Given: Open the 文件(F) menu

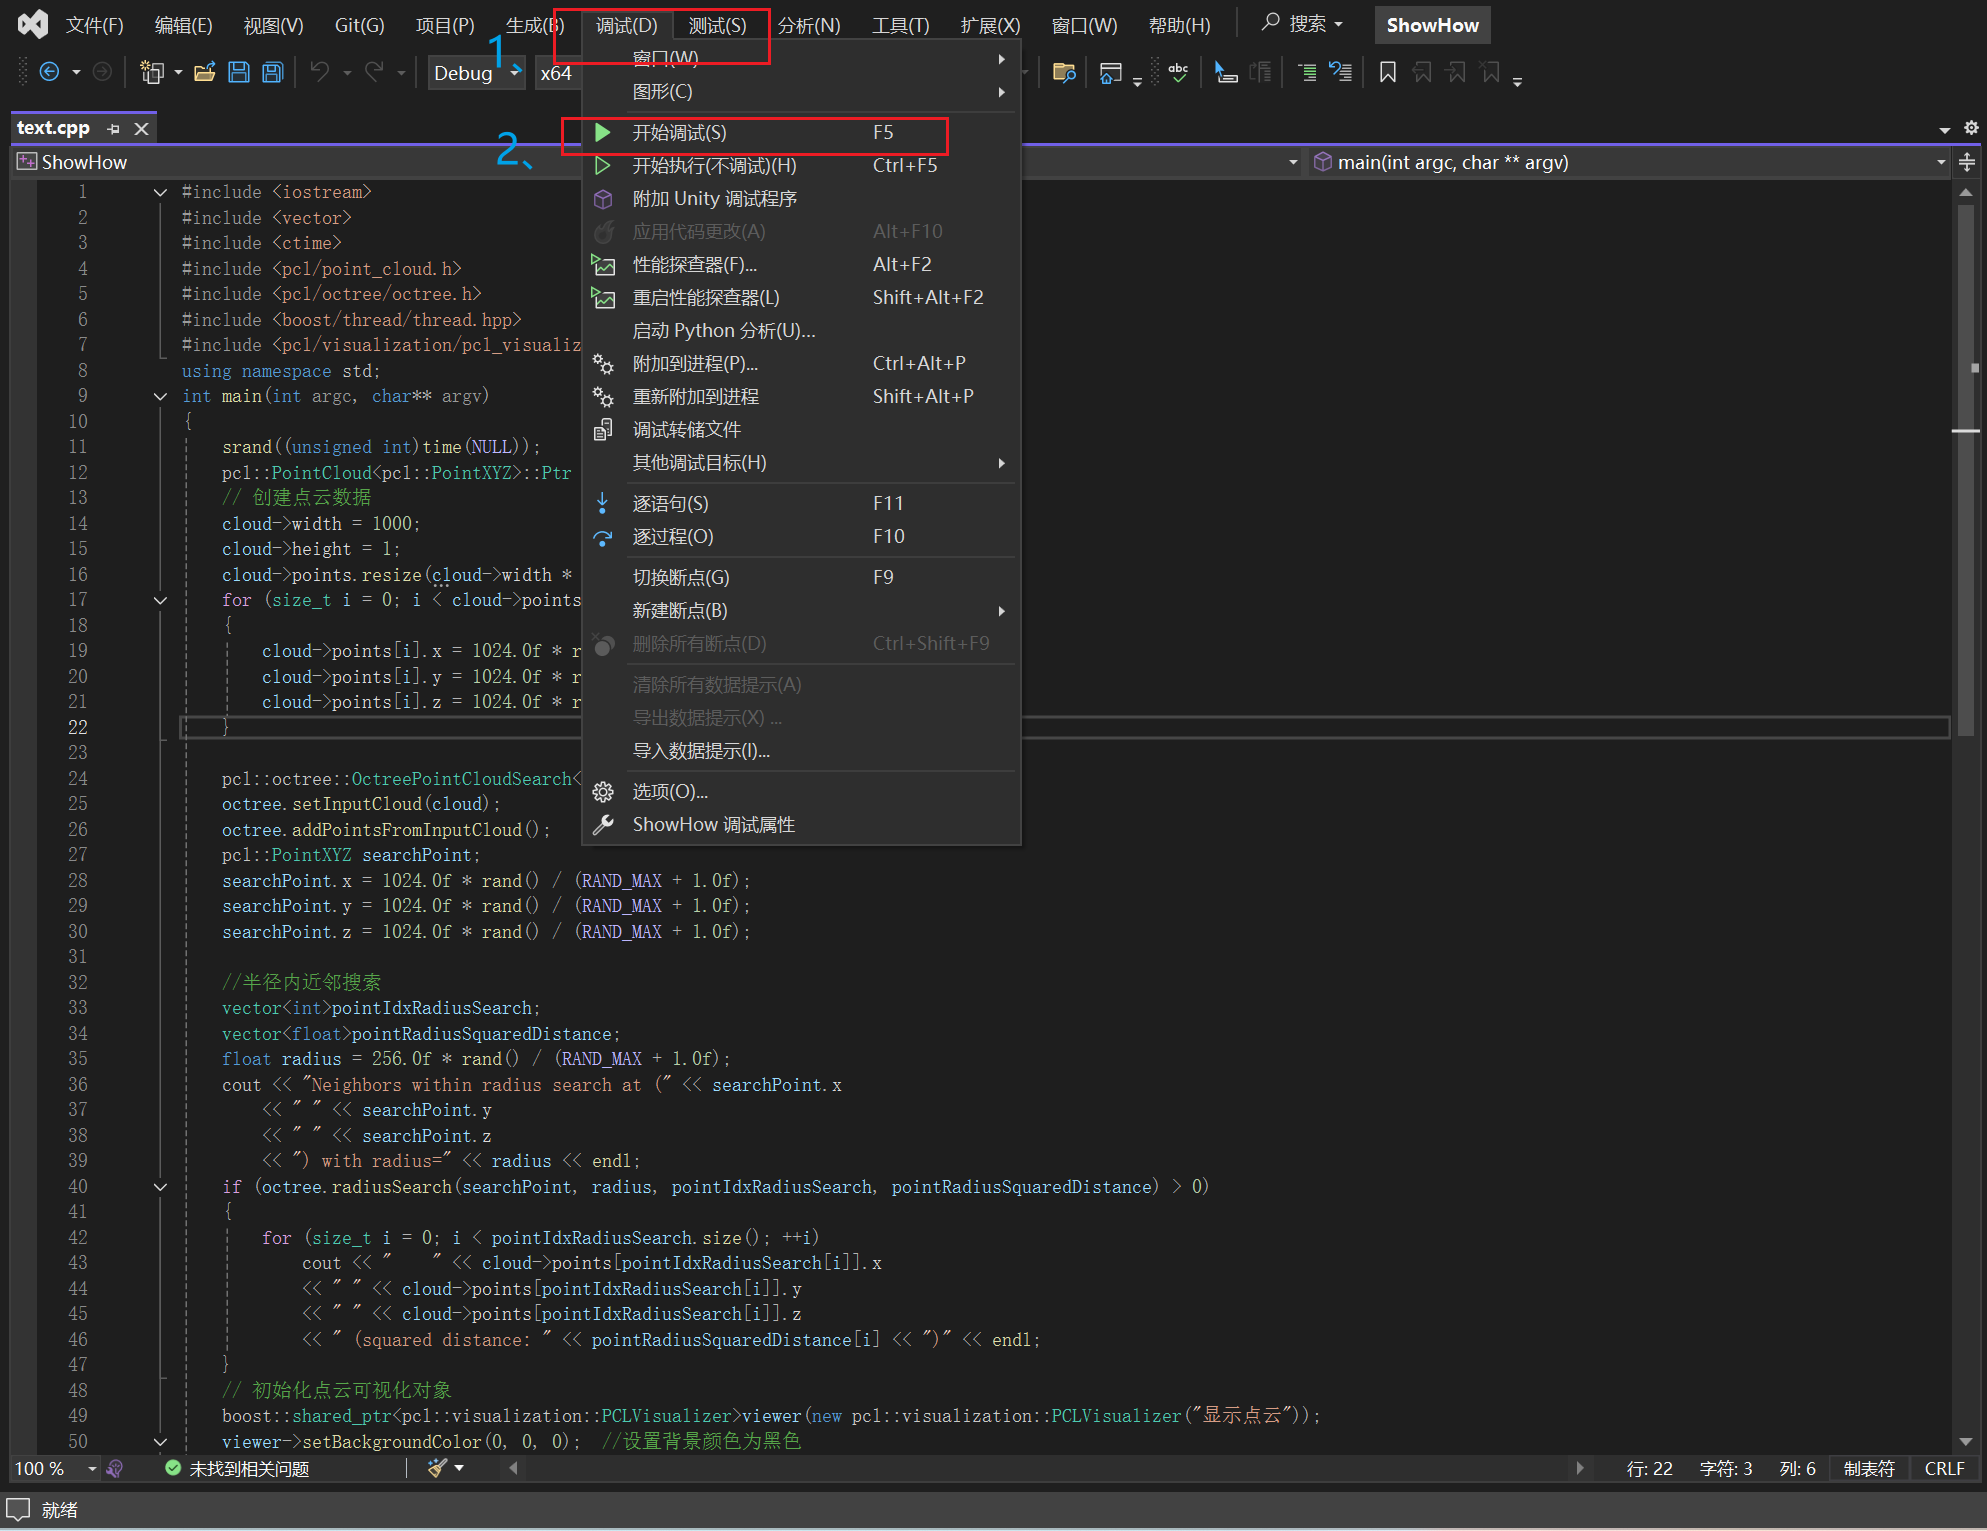Looking at the screenshot, I should 94,25.
